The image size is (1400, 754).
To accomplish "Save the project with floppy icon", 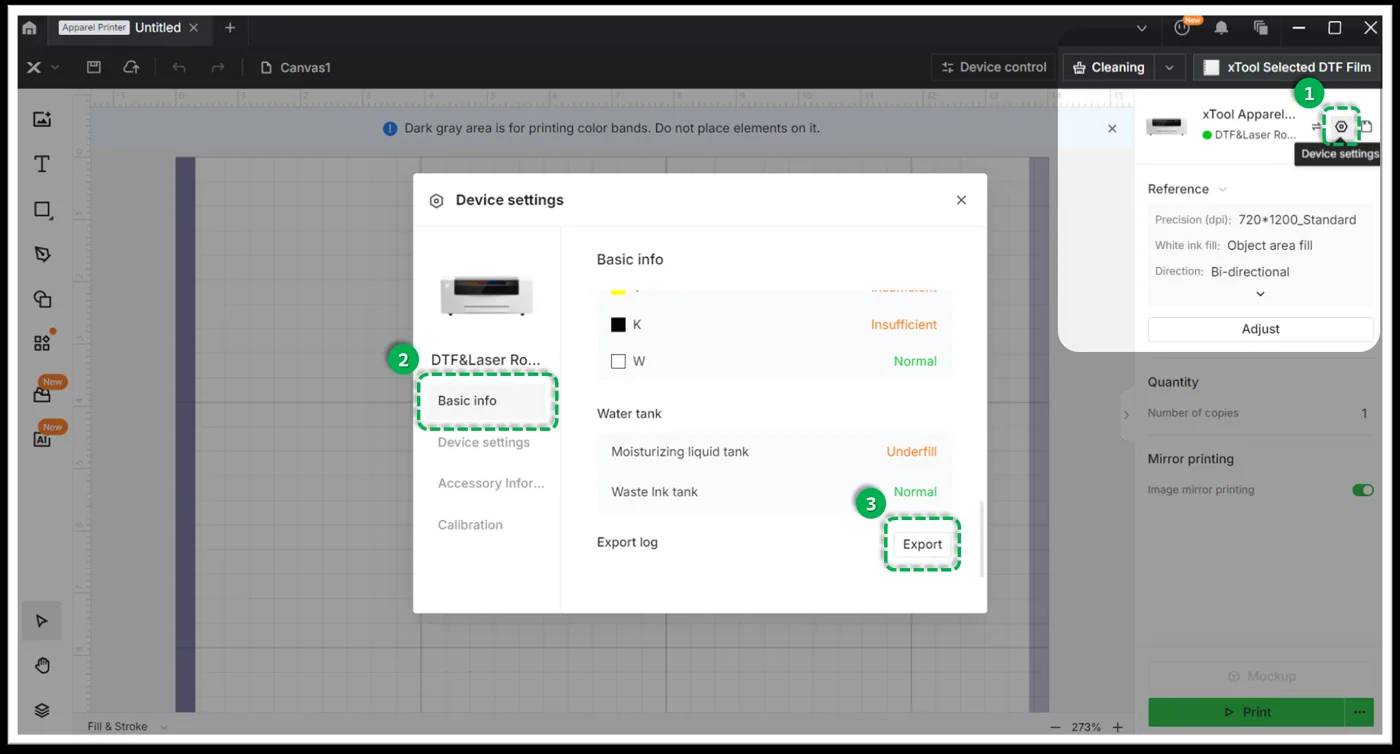I will (x=94, y=67).
